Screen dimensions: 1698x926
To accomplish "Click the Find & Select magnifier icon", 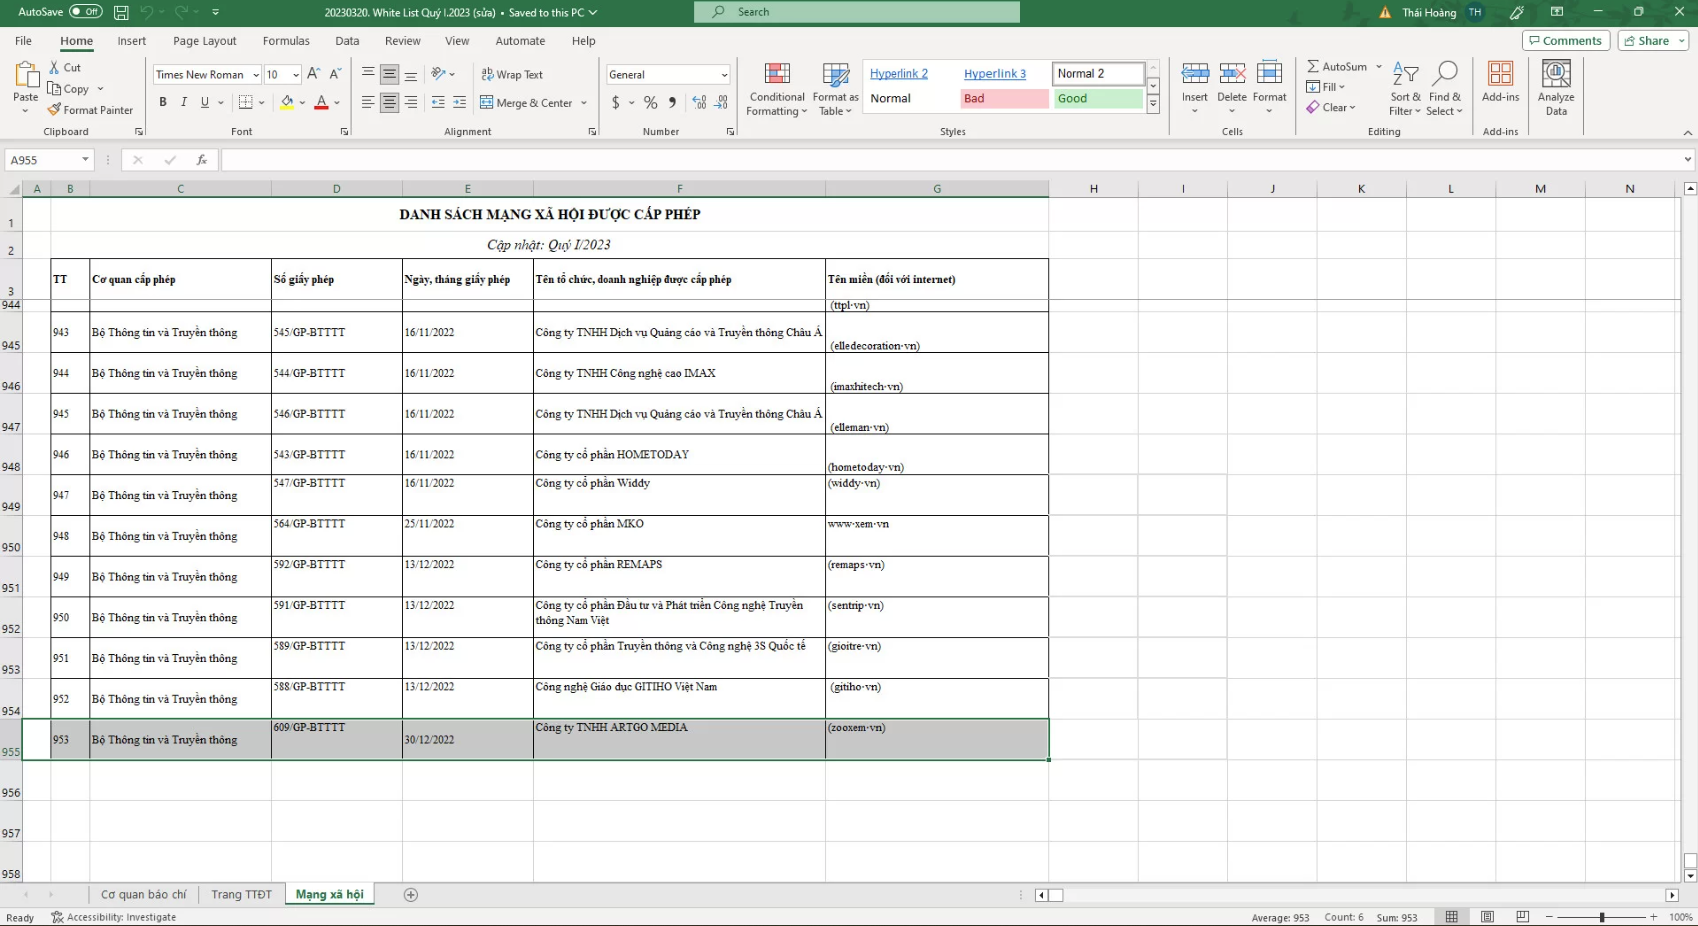I will pos(1444,75).
